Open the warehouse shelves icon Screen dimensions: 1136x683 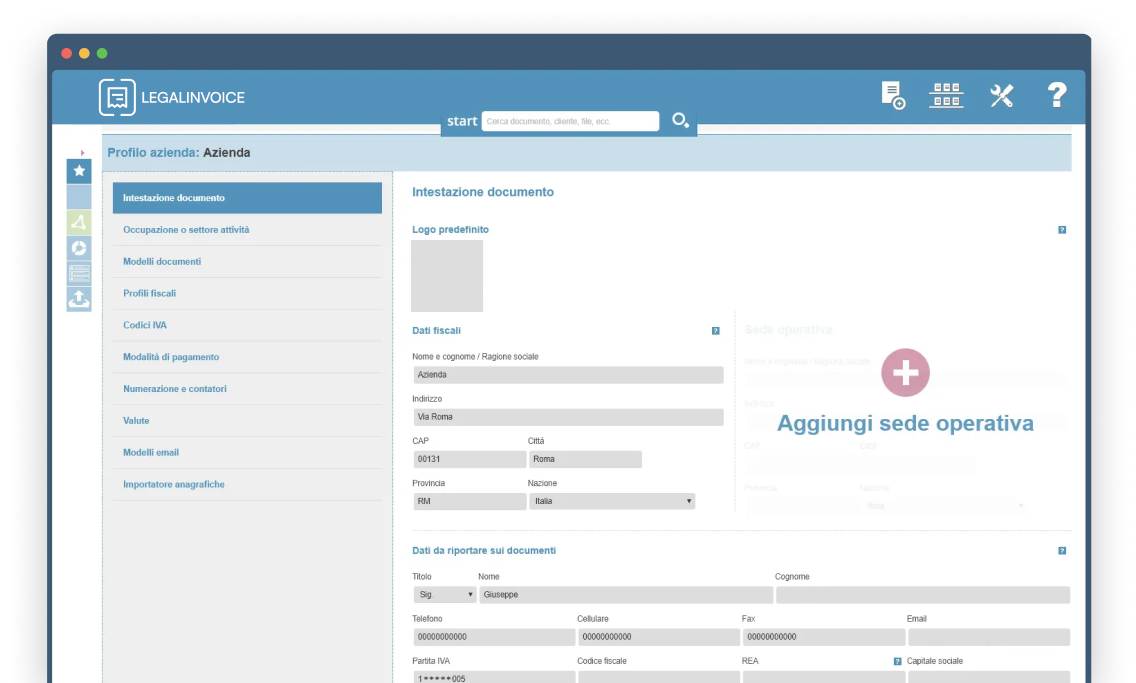pos(946,95)
